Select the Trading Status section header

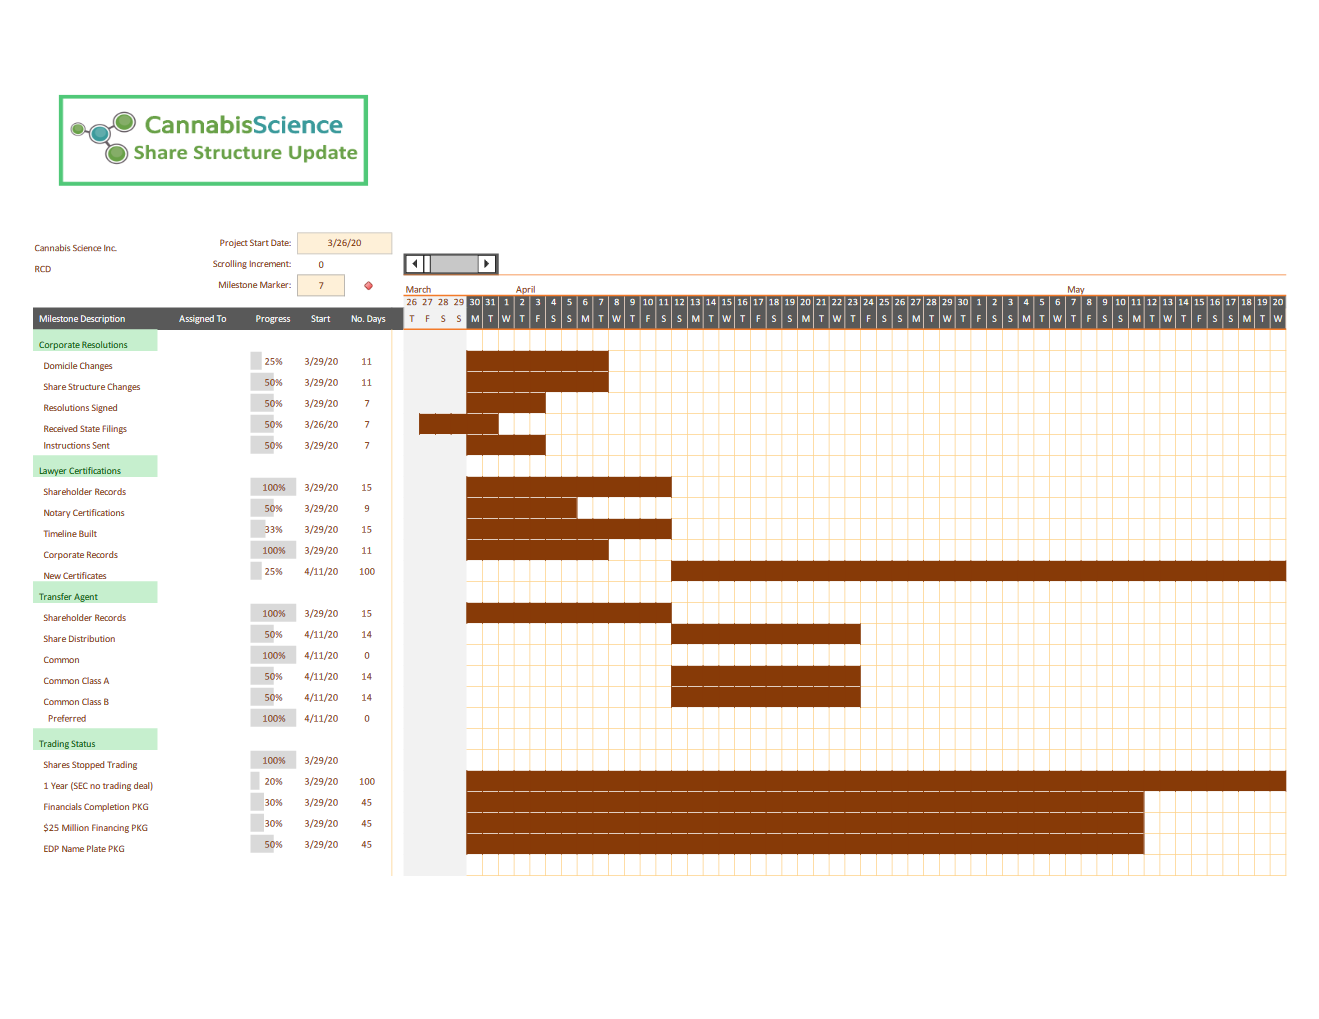click(x=66, y=742)
